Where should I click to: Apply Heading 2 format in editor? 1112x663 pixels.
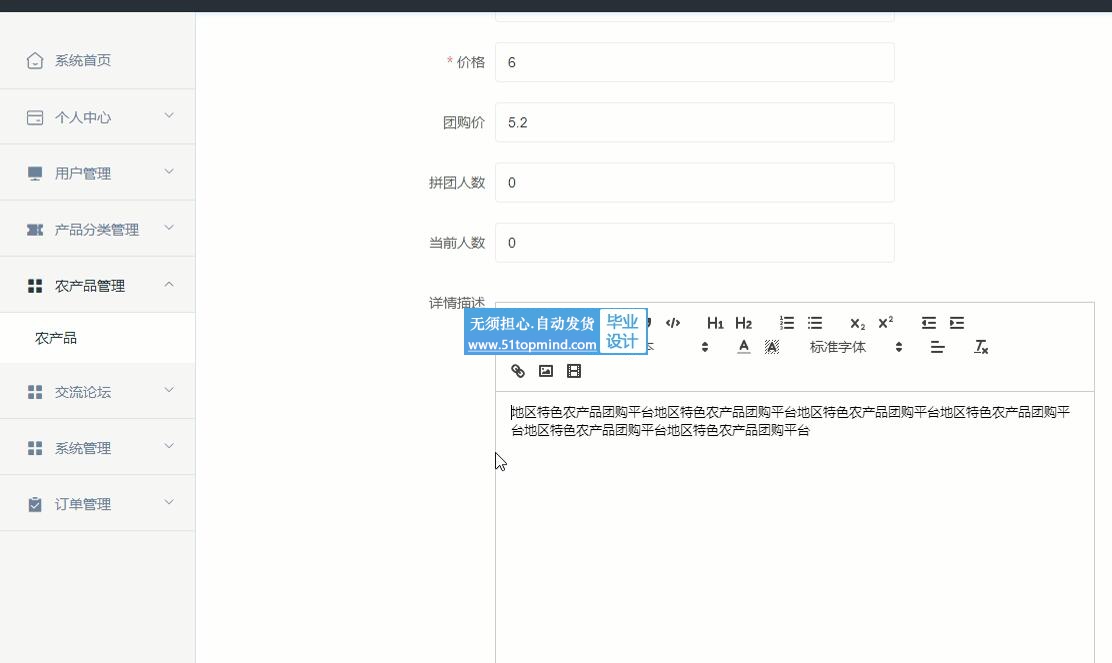point(743,323)
